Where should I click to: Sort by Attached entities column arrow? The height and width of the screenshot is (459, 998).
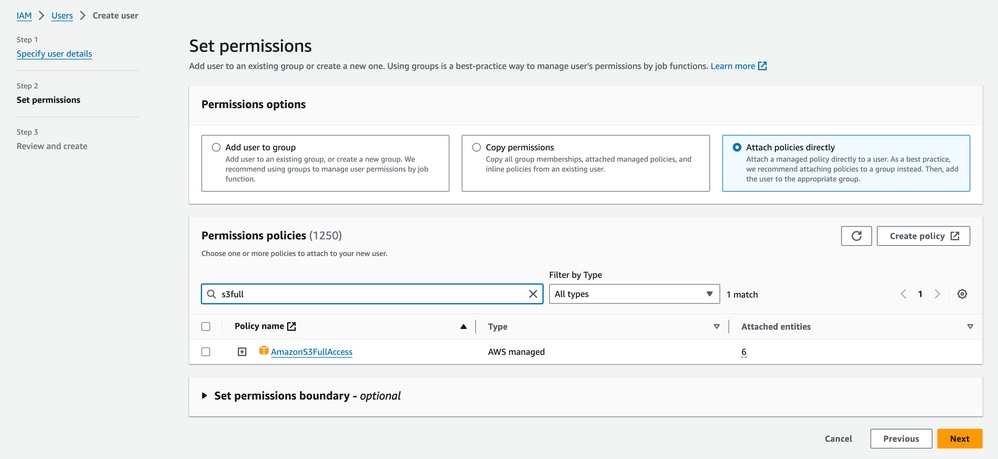pos(970,327)
